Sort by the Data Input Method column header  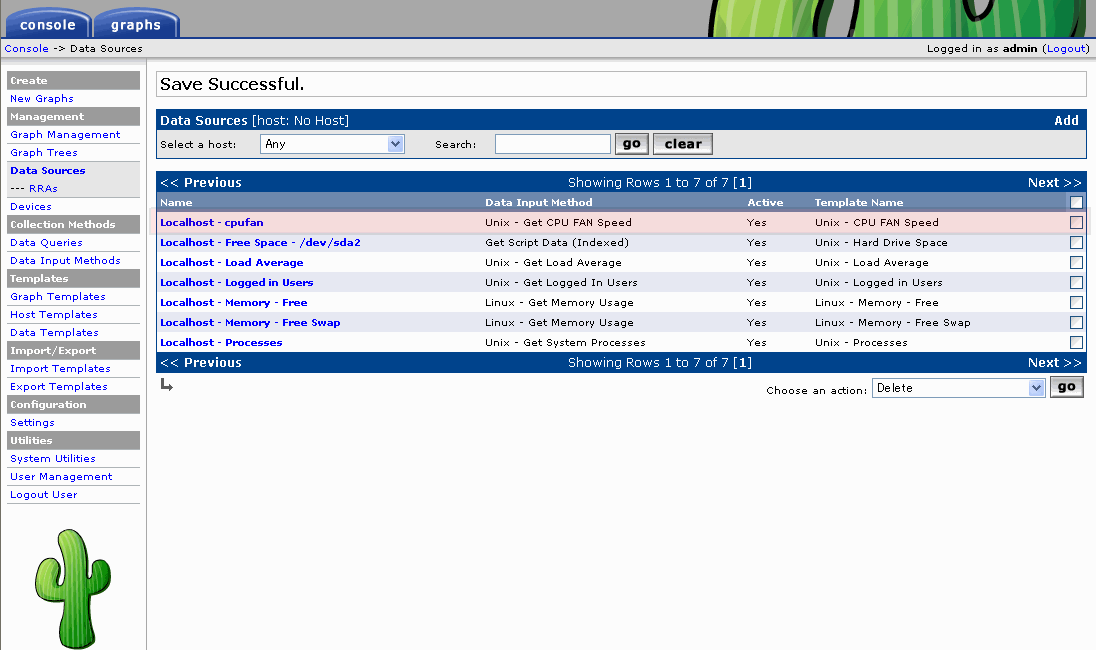pyautogui.click(x=538, y=202)
